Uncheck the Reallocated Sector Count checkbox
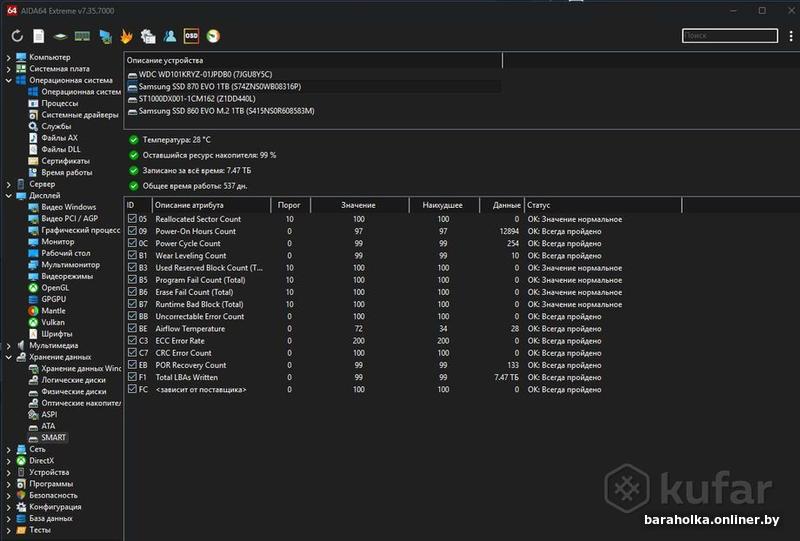Screen dimensions: 800x541 (x=132, y=219)
